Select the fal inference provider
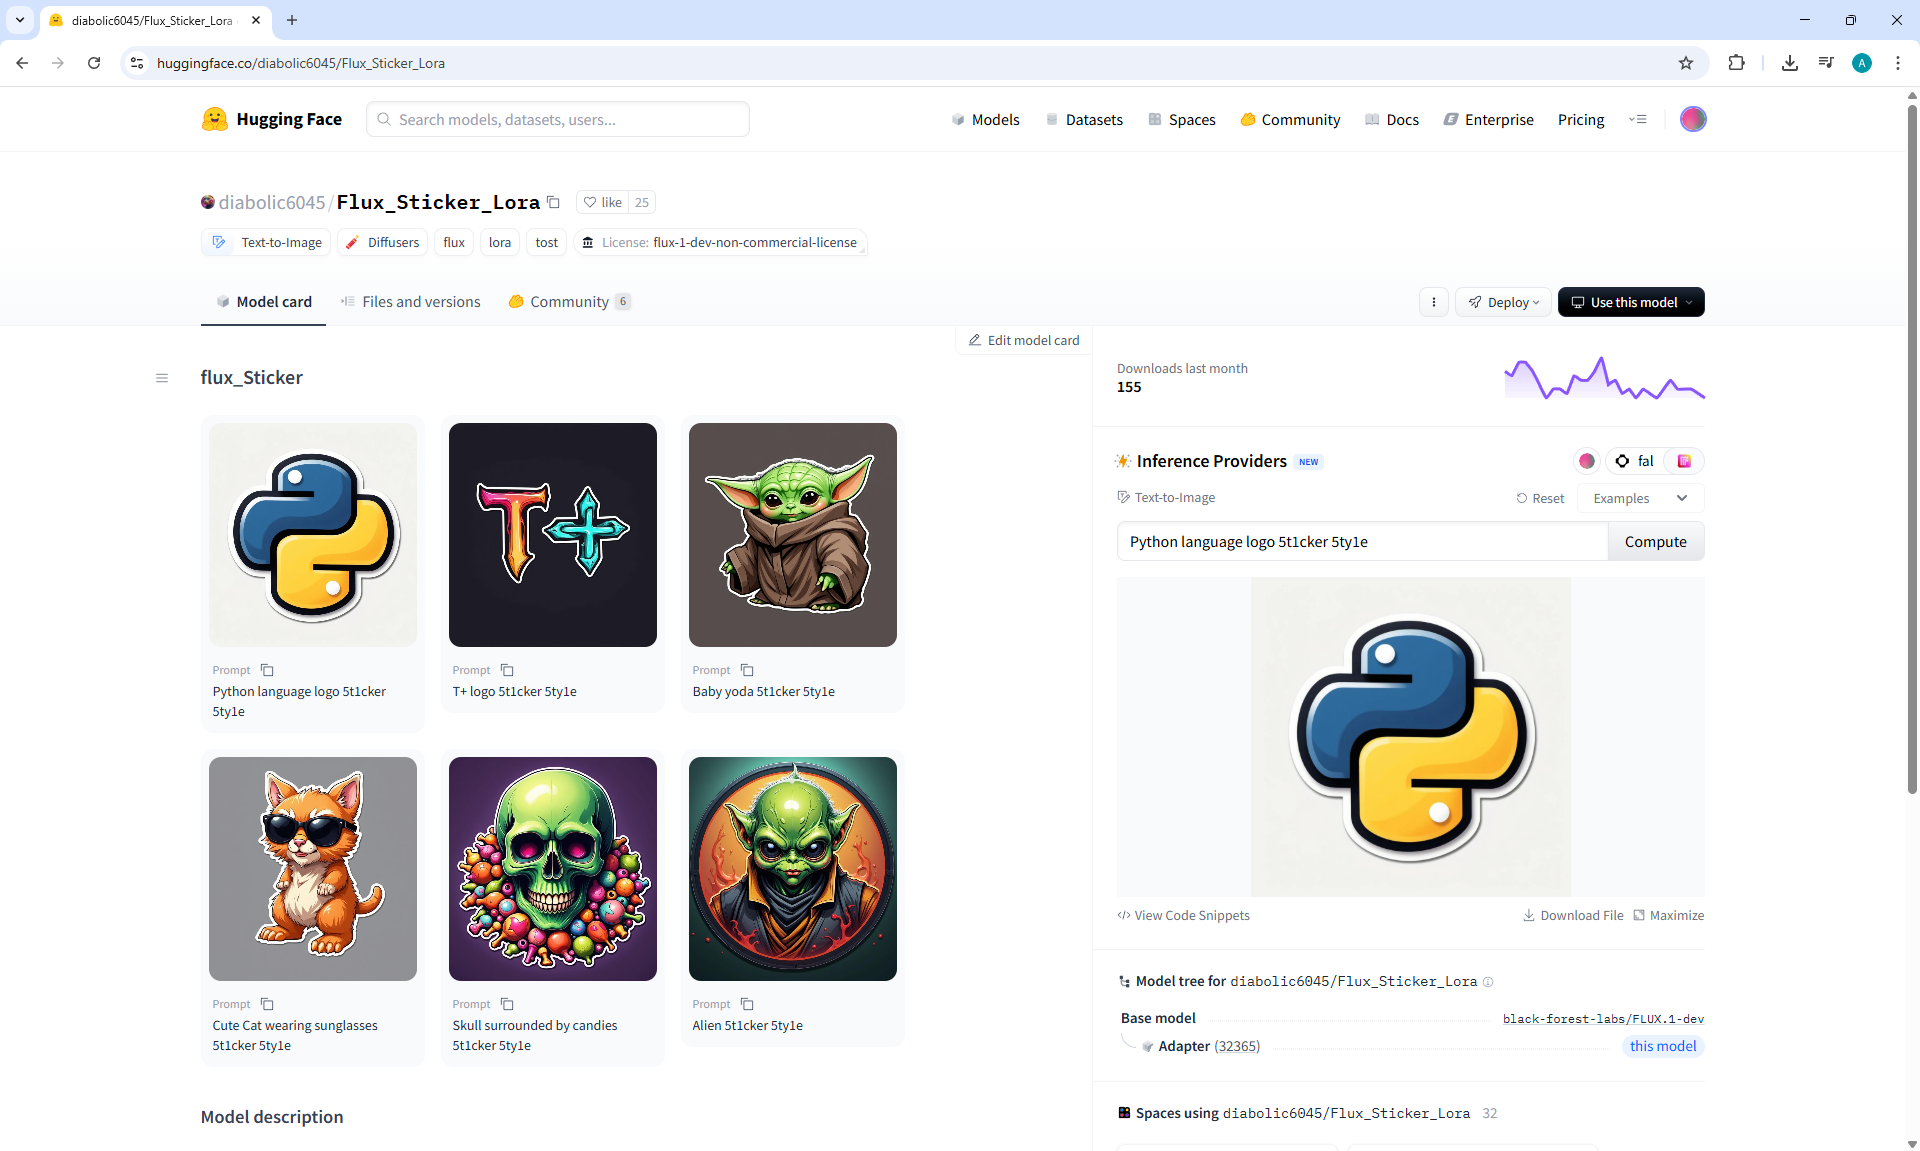Image resolution: width=1920 pixels, height=1151 pixels. [1635, 461]
